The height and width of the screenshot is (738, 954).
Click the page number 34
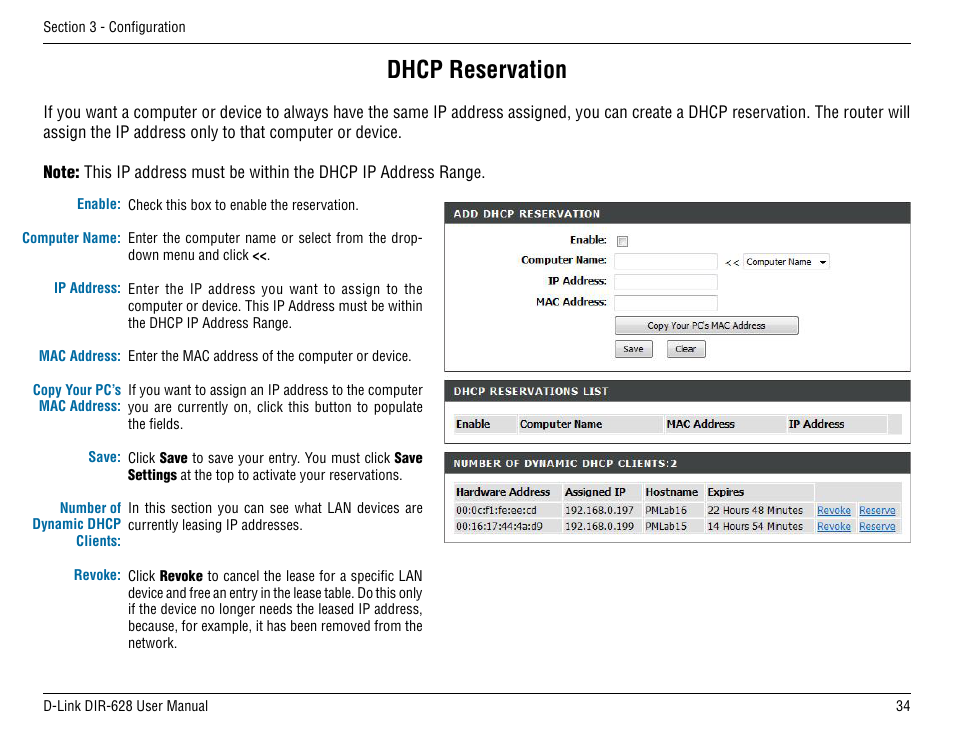tap(903, 706)
